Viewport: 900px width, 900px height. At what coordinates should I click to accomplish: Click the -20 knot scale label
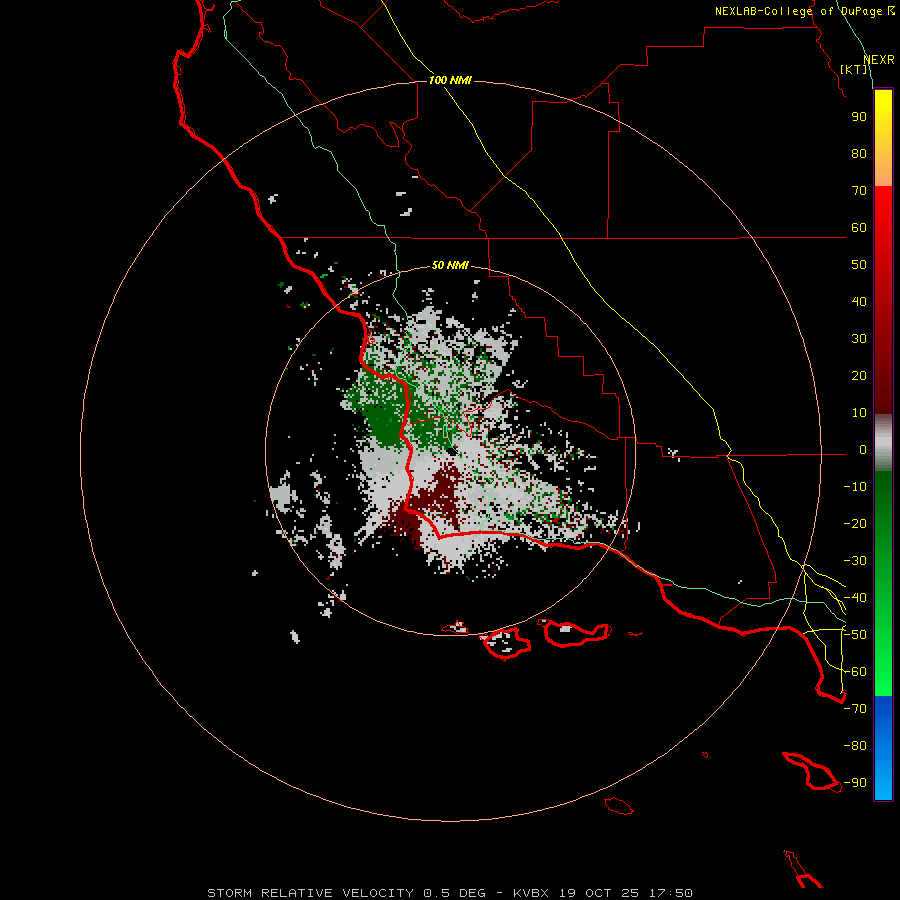[855, 523]
